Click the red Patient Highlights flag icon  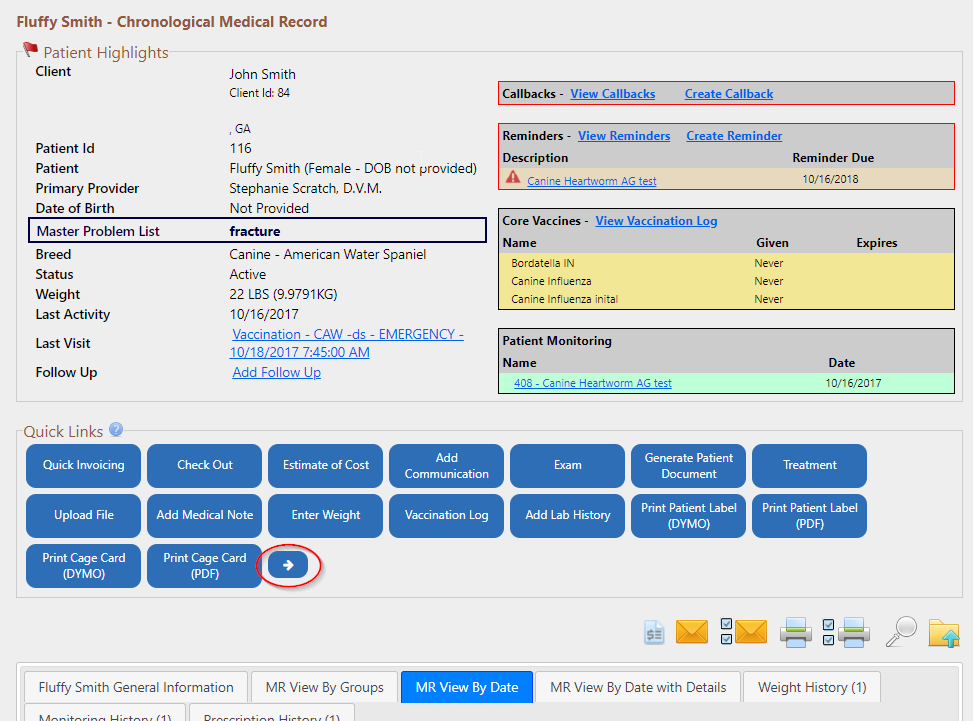click(x=30, y=49)
